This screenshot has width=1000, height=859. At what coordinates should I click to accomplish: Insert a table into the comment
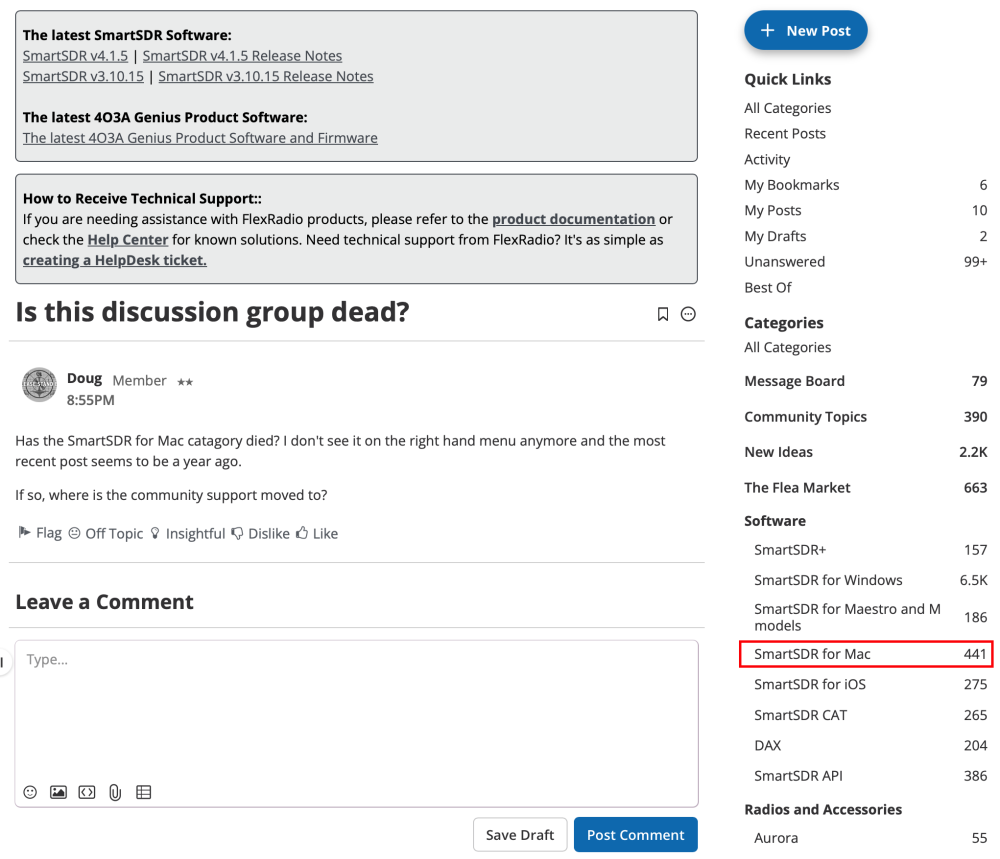coord(143,792)
